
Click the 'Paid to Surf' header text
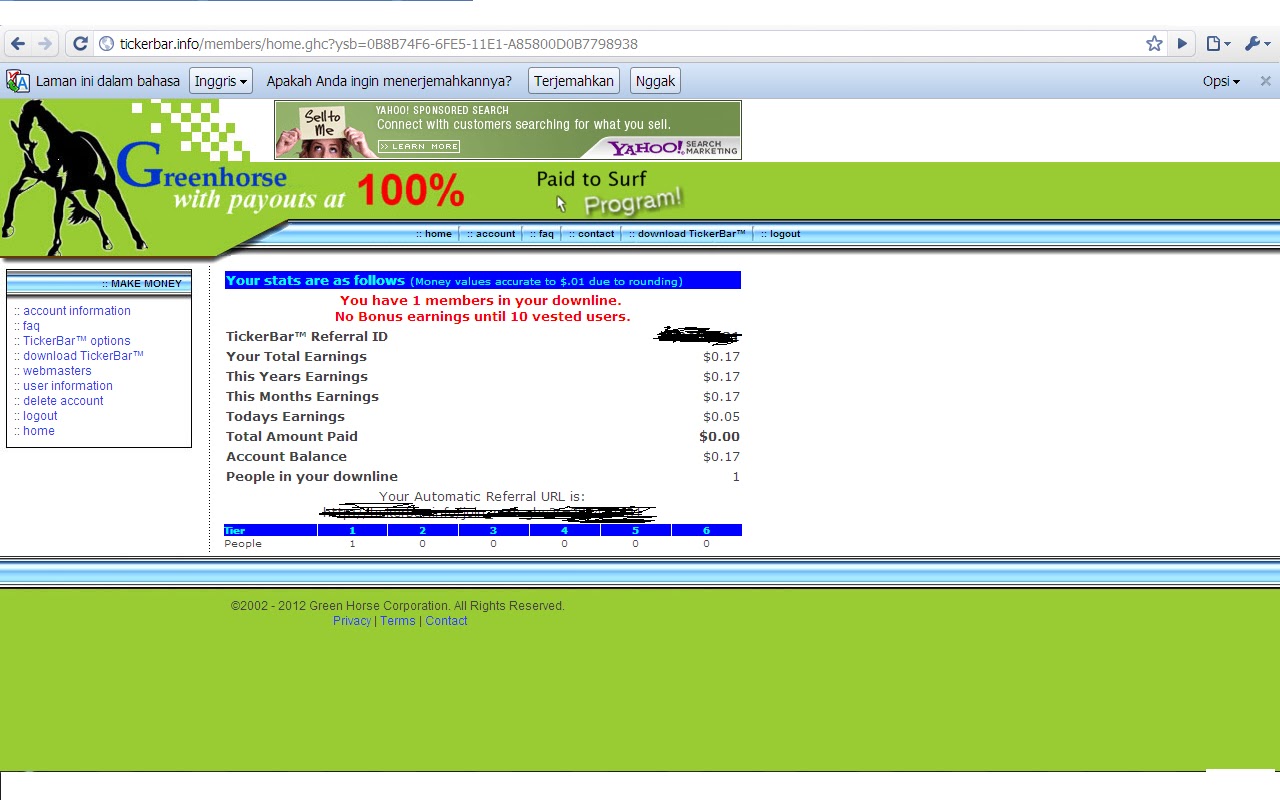coord(591,179)
